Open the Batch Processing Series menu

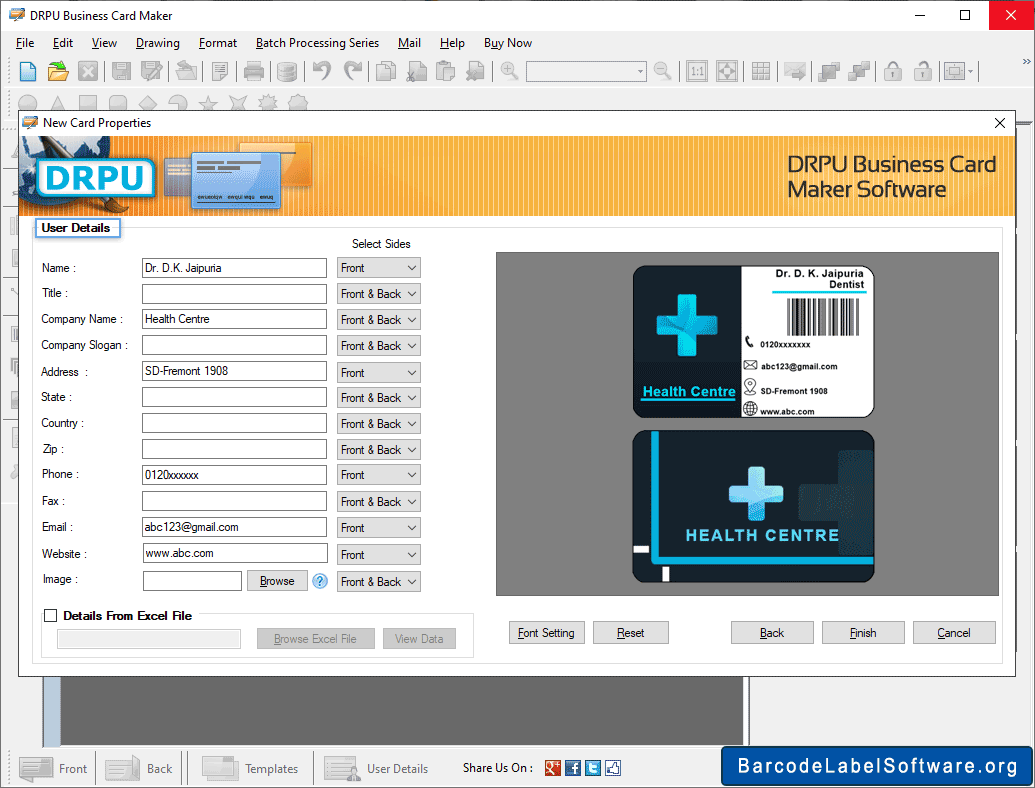pyautogui.click(x=317, y=43)
